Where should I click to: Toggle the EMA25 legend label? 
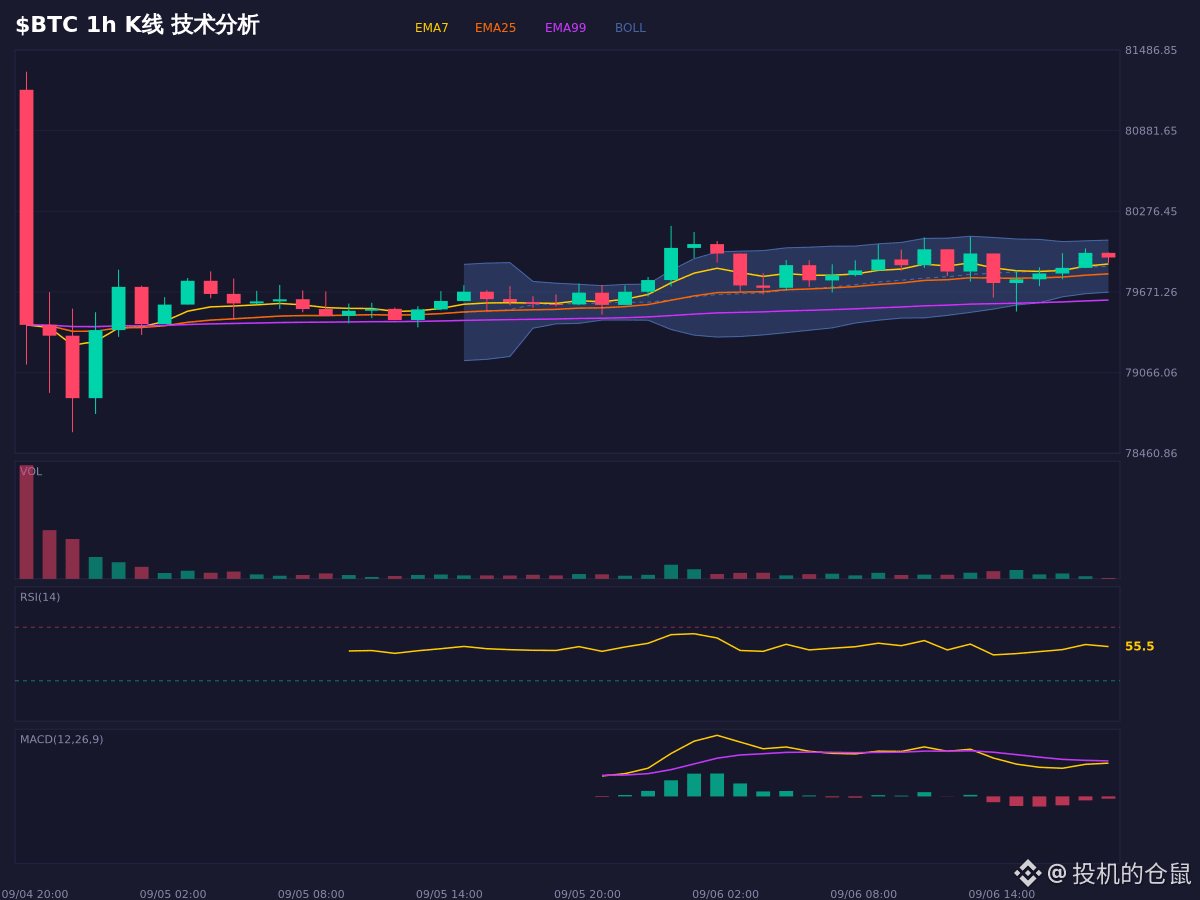coord(496,28)
